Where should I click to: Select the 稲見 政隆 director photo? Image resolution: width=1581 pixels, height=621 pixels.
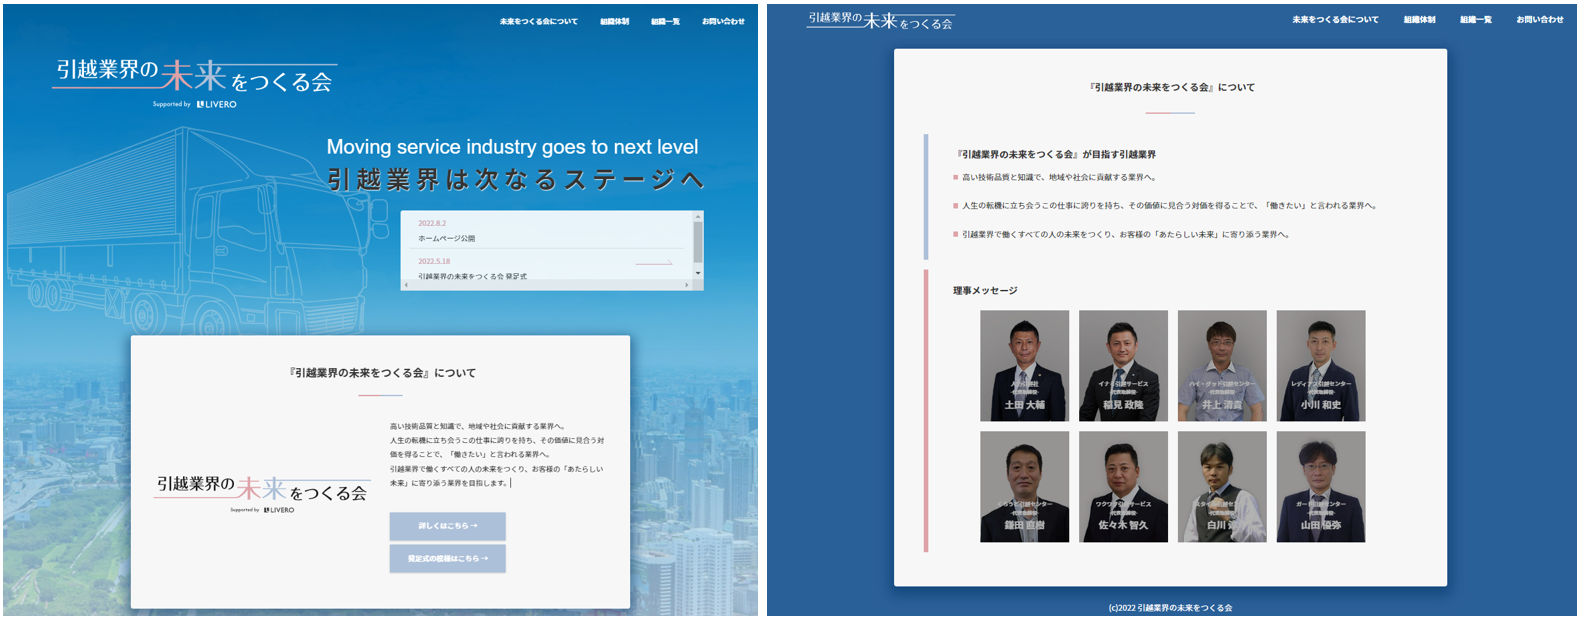pos(1123,365)
